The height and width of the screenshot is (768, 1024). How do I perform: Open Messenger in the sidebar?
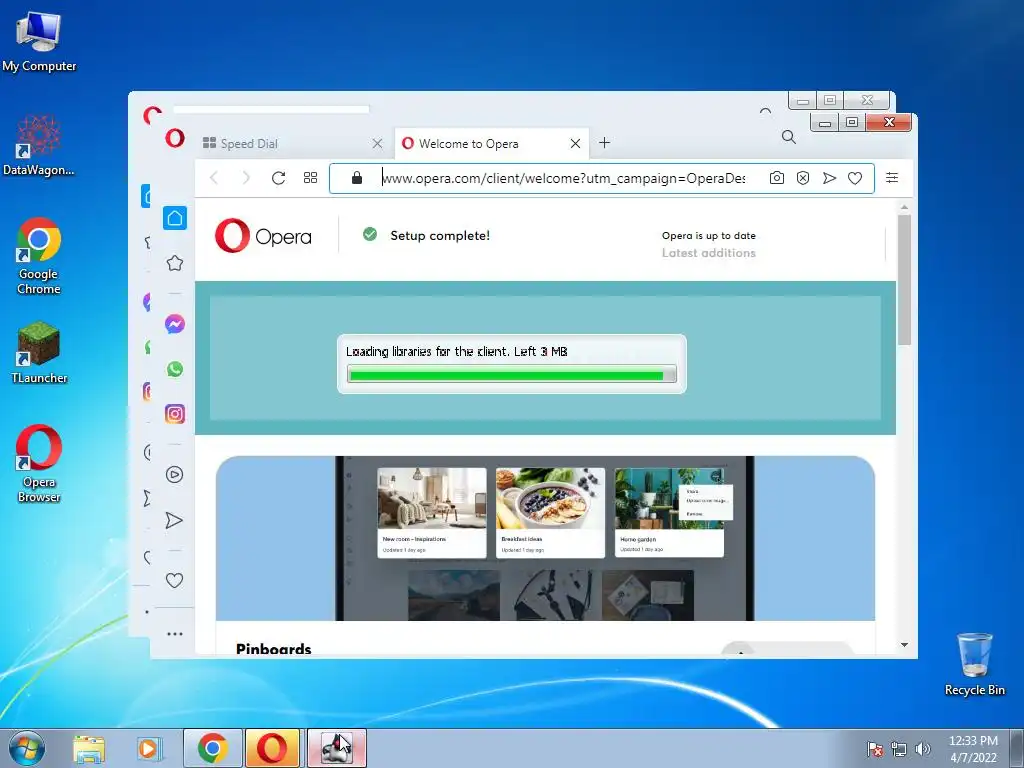(174, 324)
